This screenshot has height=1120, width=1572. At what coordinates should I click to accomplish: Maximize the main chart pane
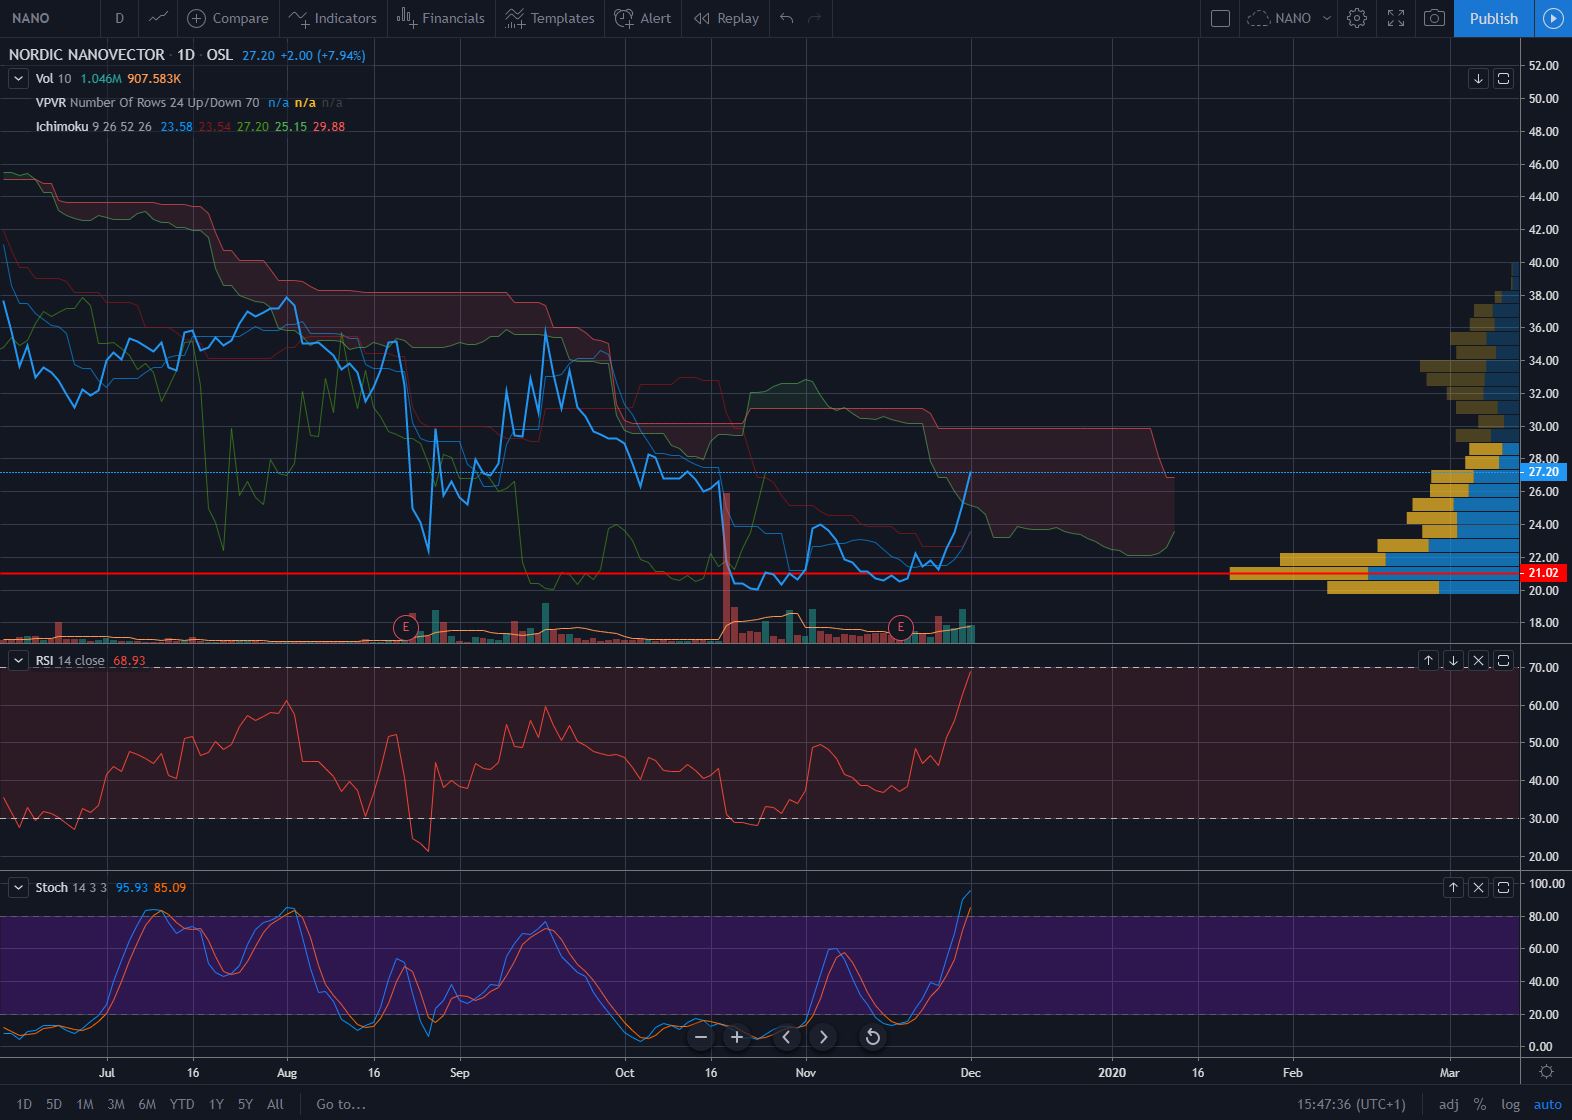[1503, 78]
